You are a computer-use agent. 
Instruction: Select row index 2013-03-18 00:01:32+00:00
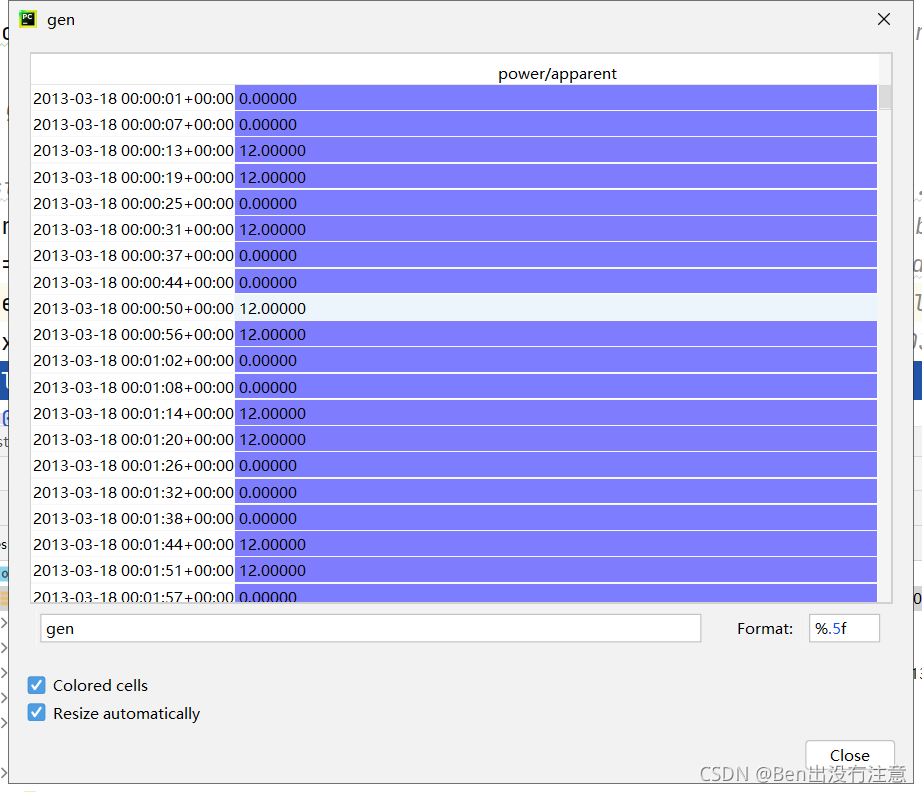(x=133, y=492)
